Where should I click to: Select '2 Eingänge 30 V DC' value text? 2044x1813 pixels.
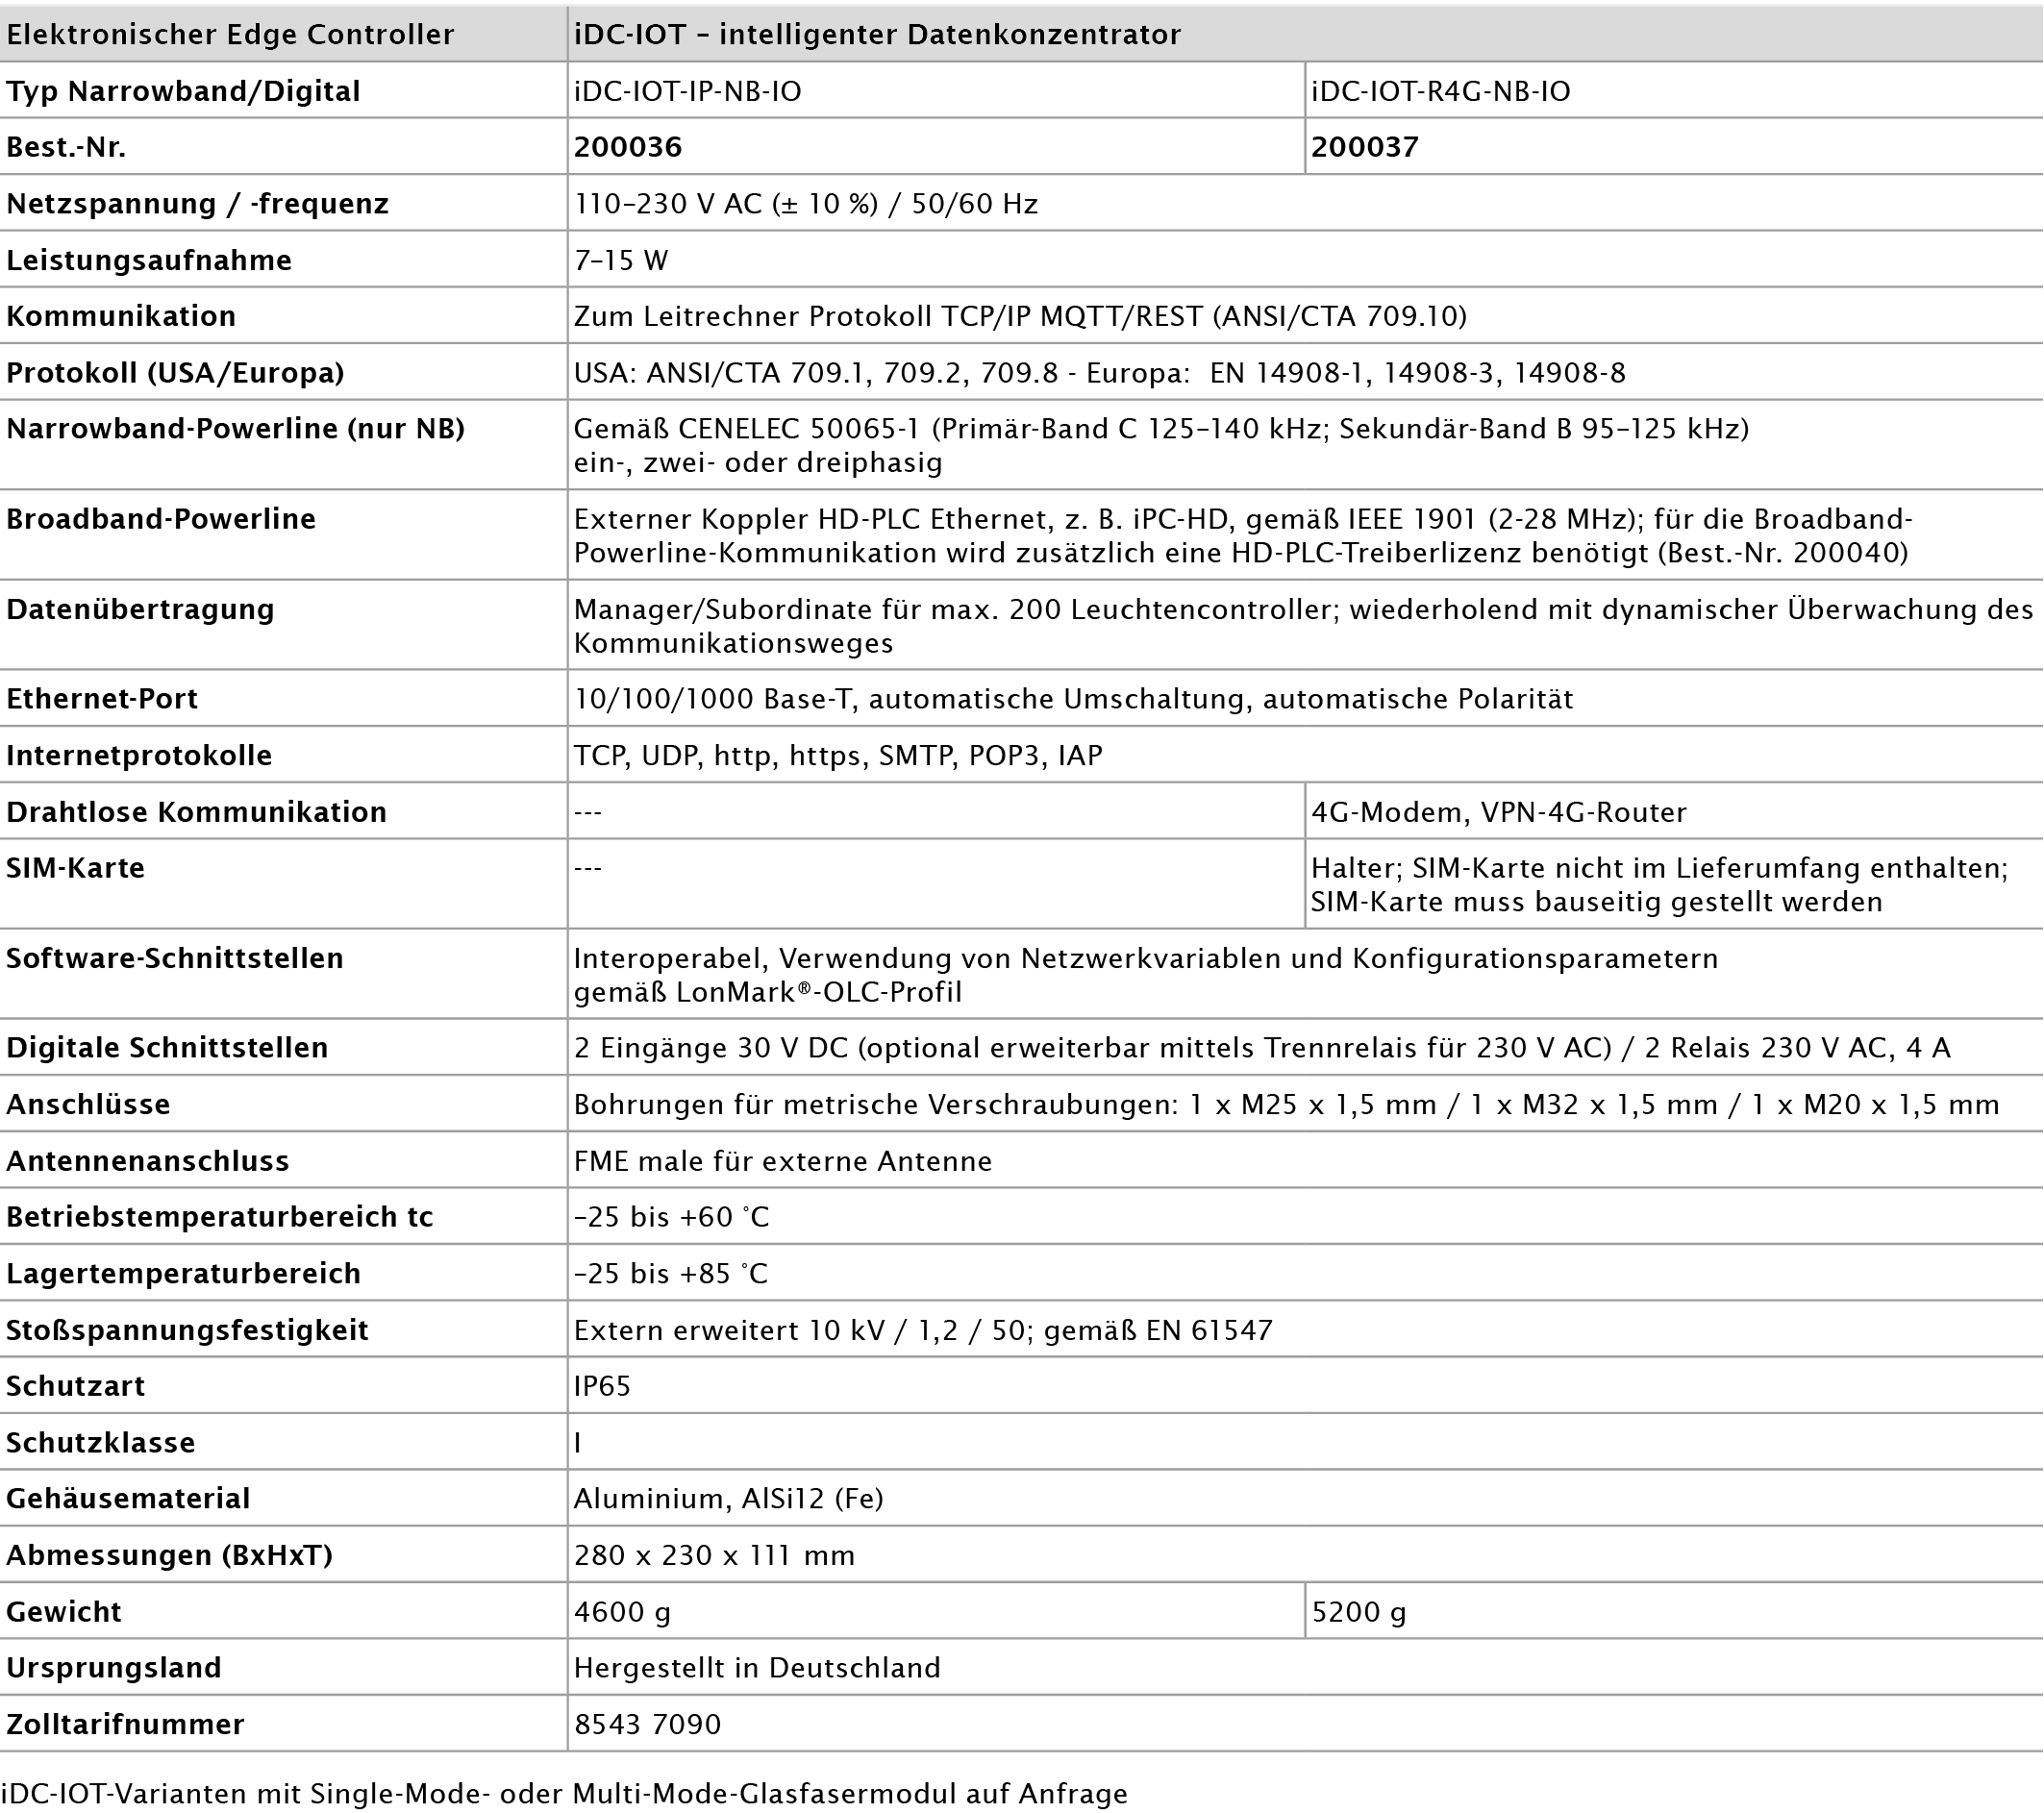(712, 1048)
